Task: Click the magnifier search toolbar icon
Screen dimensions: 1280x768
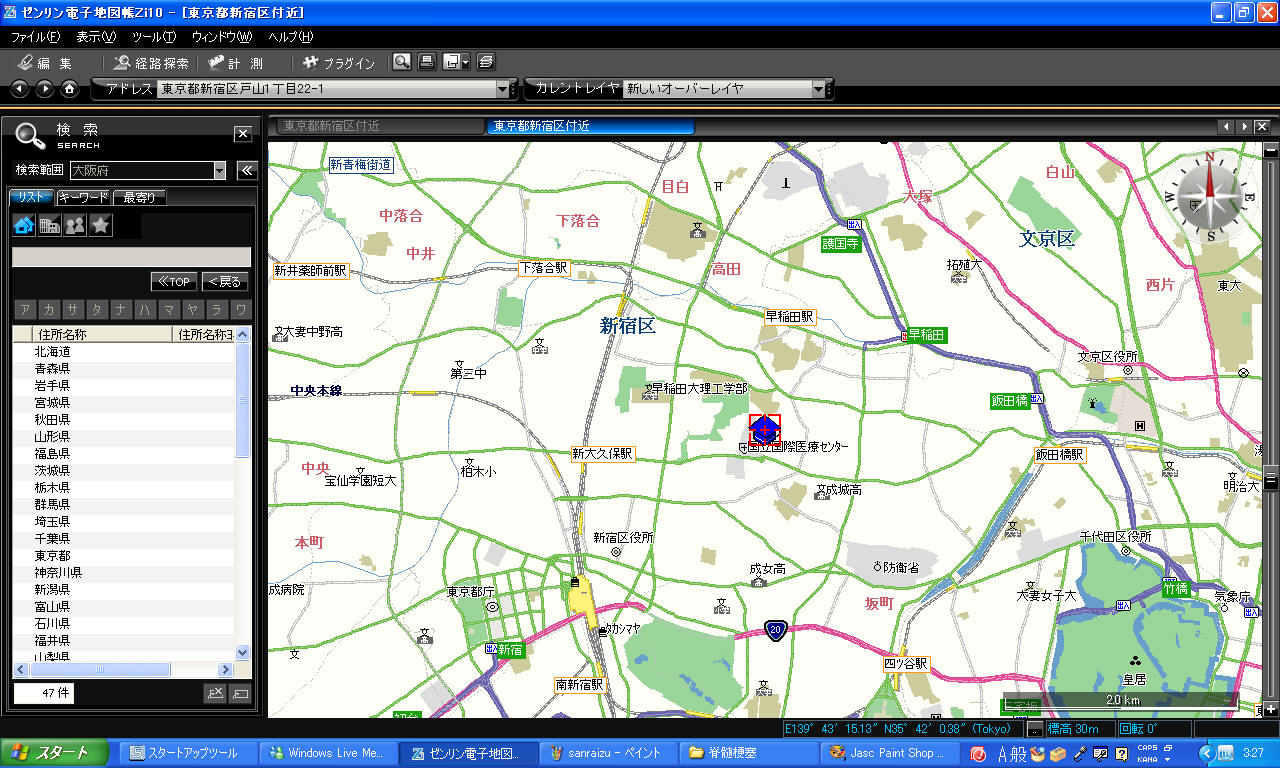Action: [401, 62]
